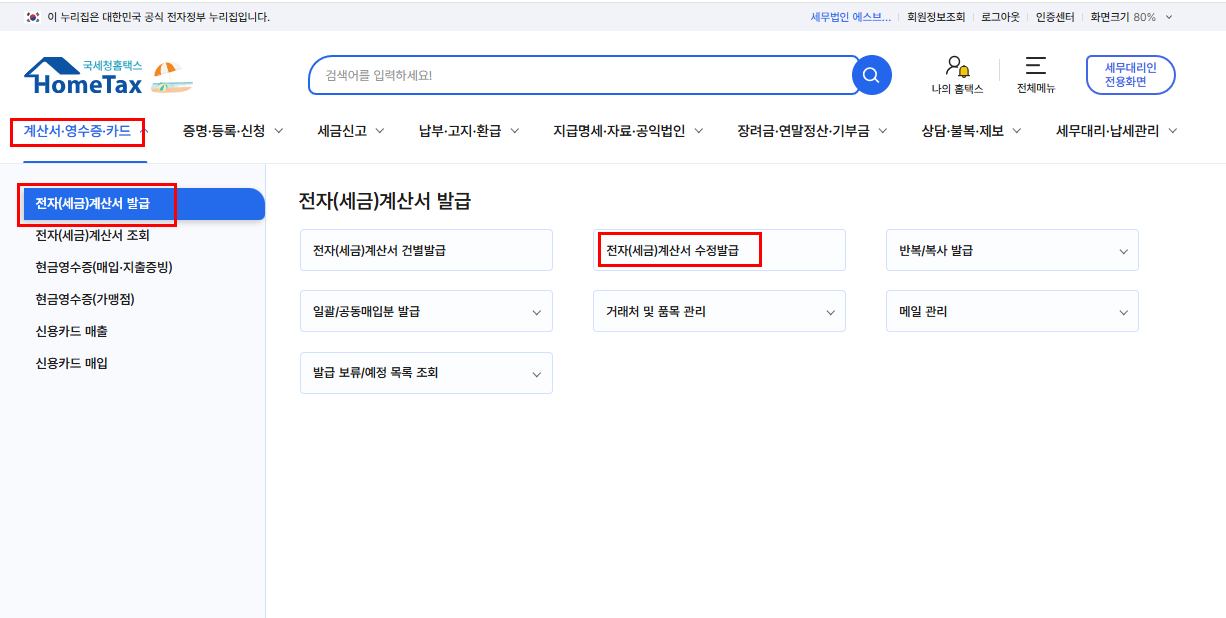Click the Korean flag icon
1226x618 pixels.
pos(33,17)
